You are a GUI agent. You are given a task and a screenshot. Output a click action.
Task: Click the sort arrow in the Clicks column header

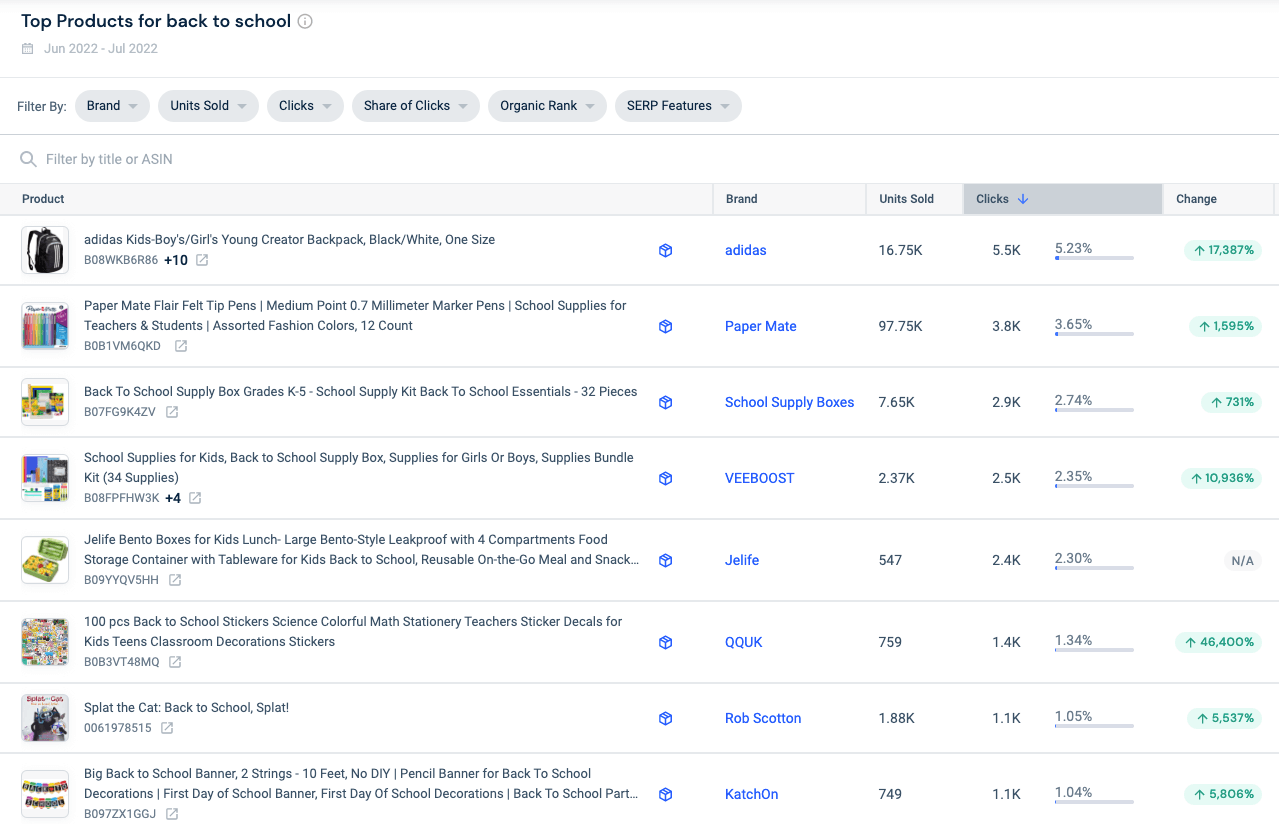click(x=1023, y=199)
